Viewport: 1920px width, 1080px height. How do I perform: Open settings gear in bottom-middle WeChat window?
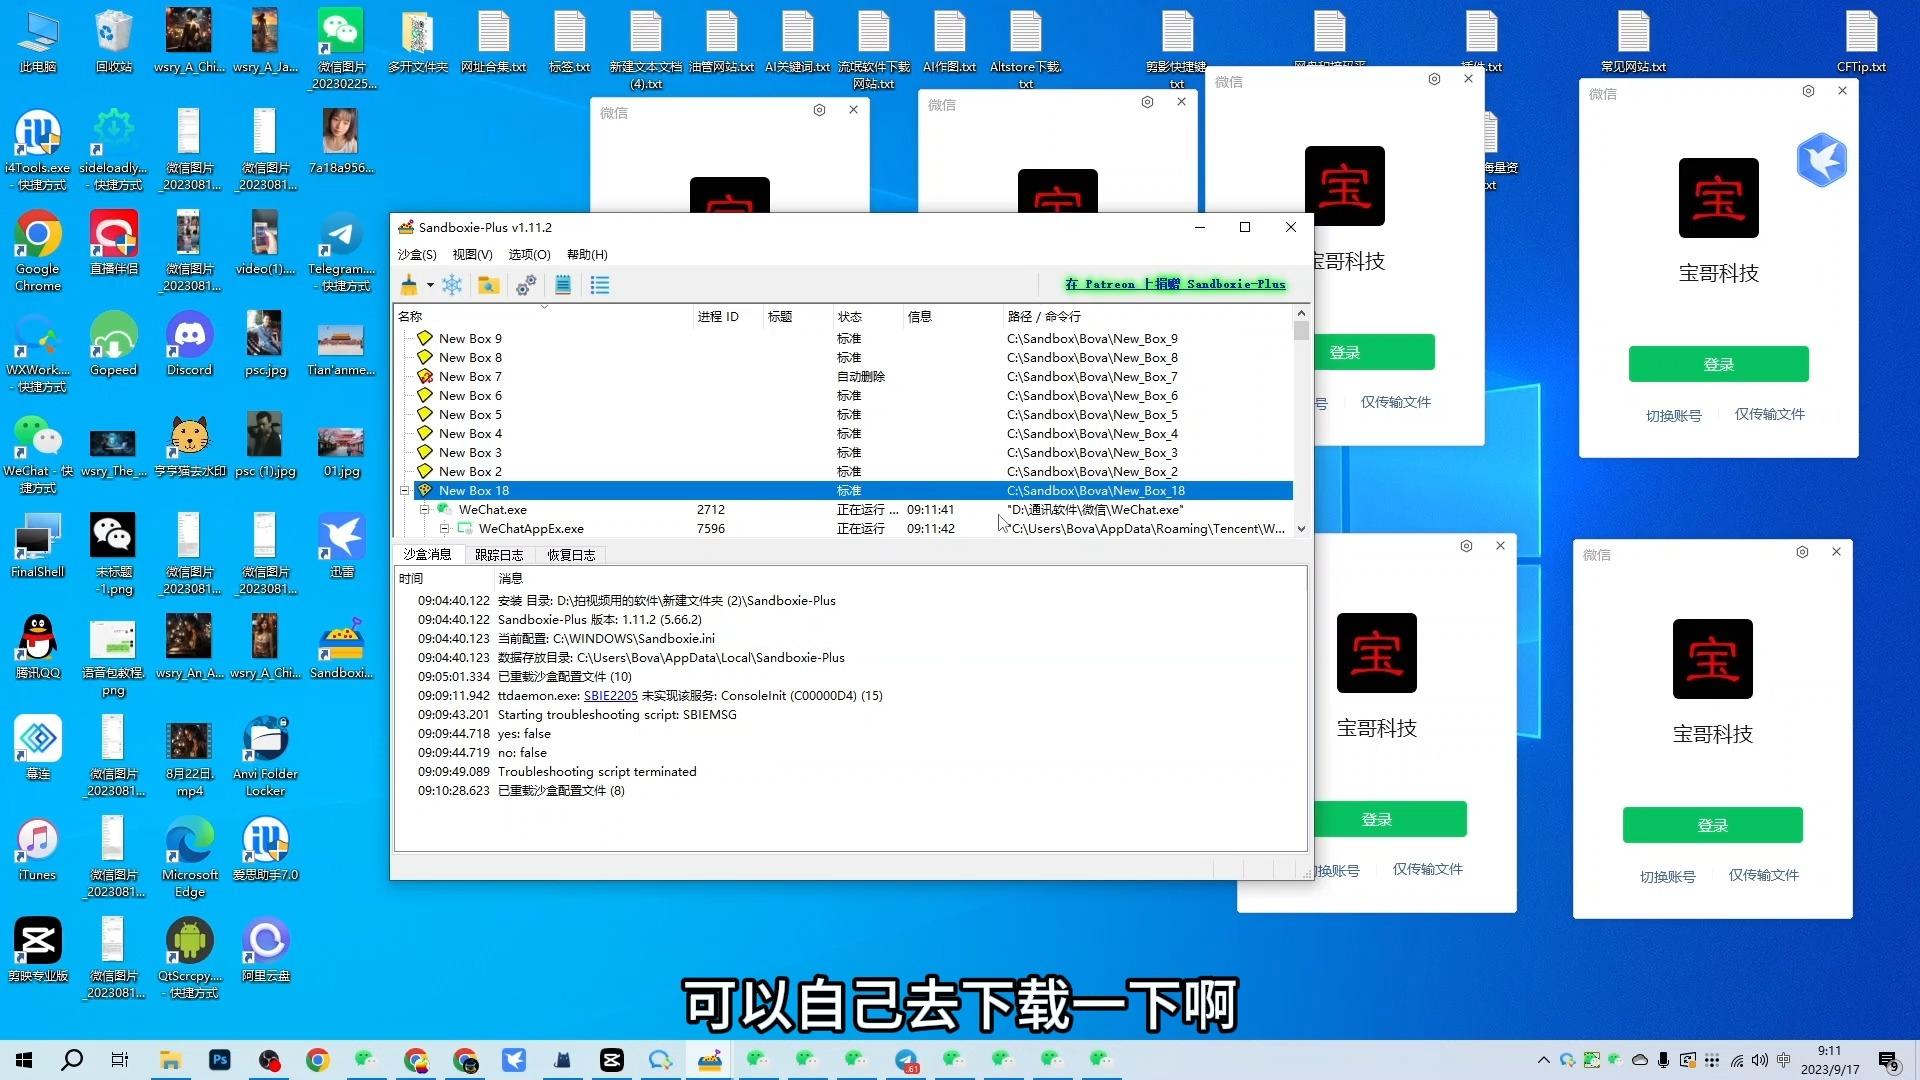click(x=1466, y=546)
